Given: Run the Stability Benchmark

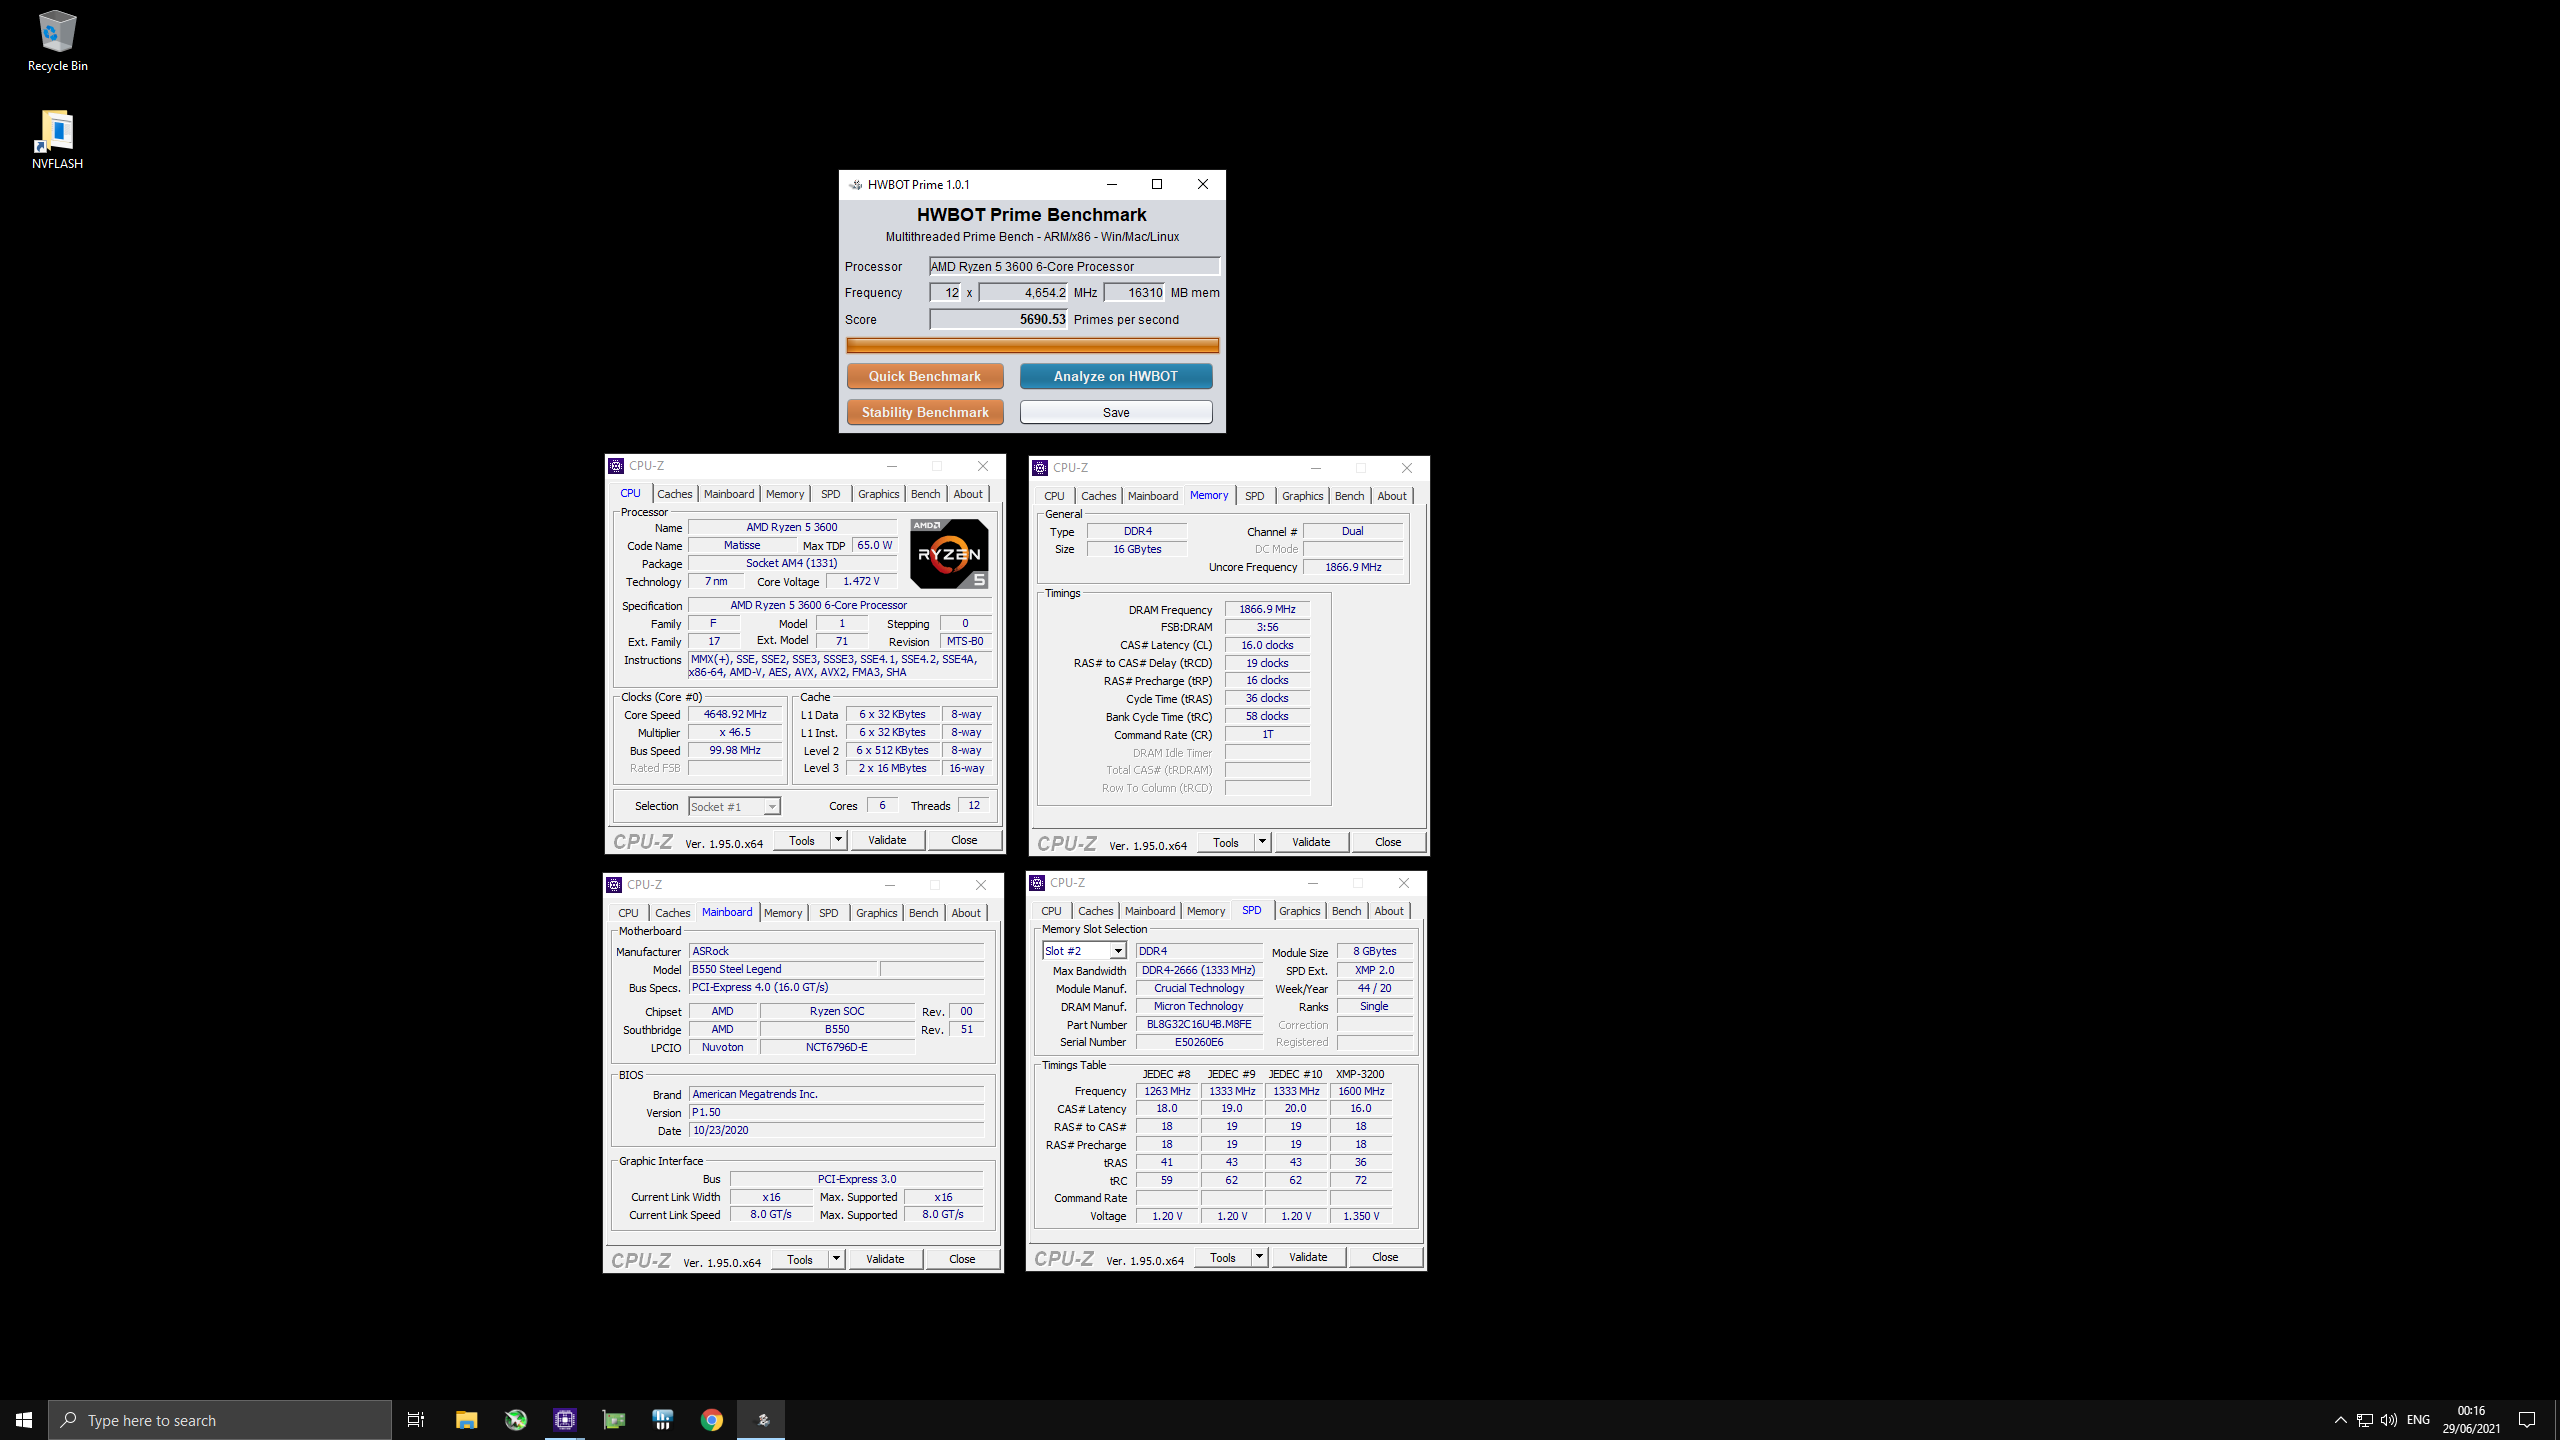Looking at the screenshot, I should click(x=925, y=412).
